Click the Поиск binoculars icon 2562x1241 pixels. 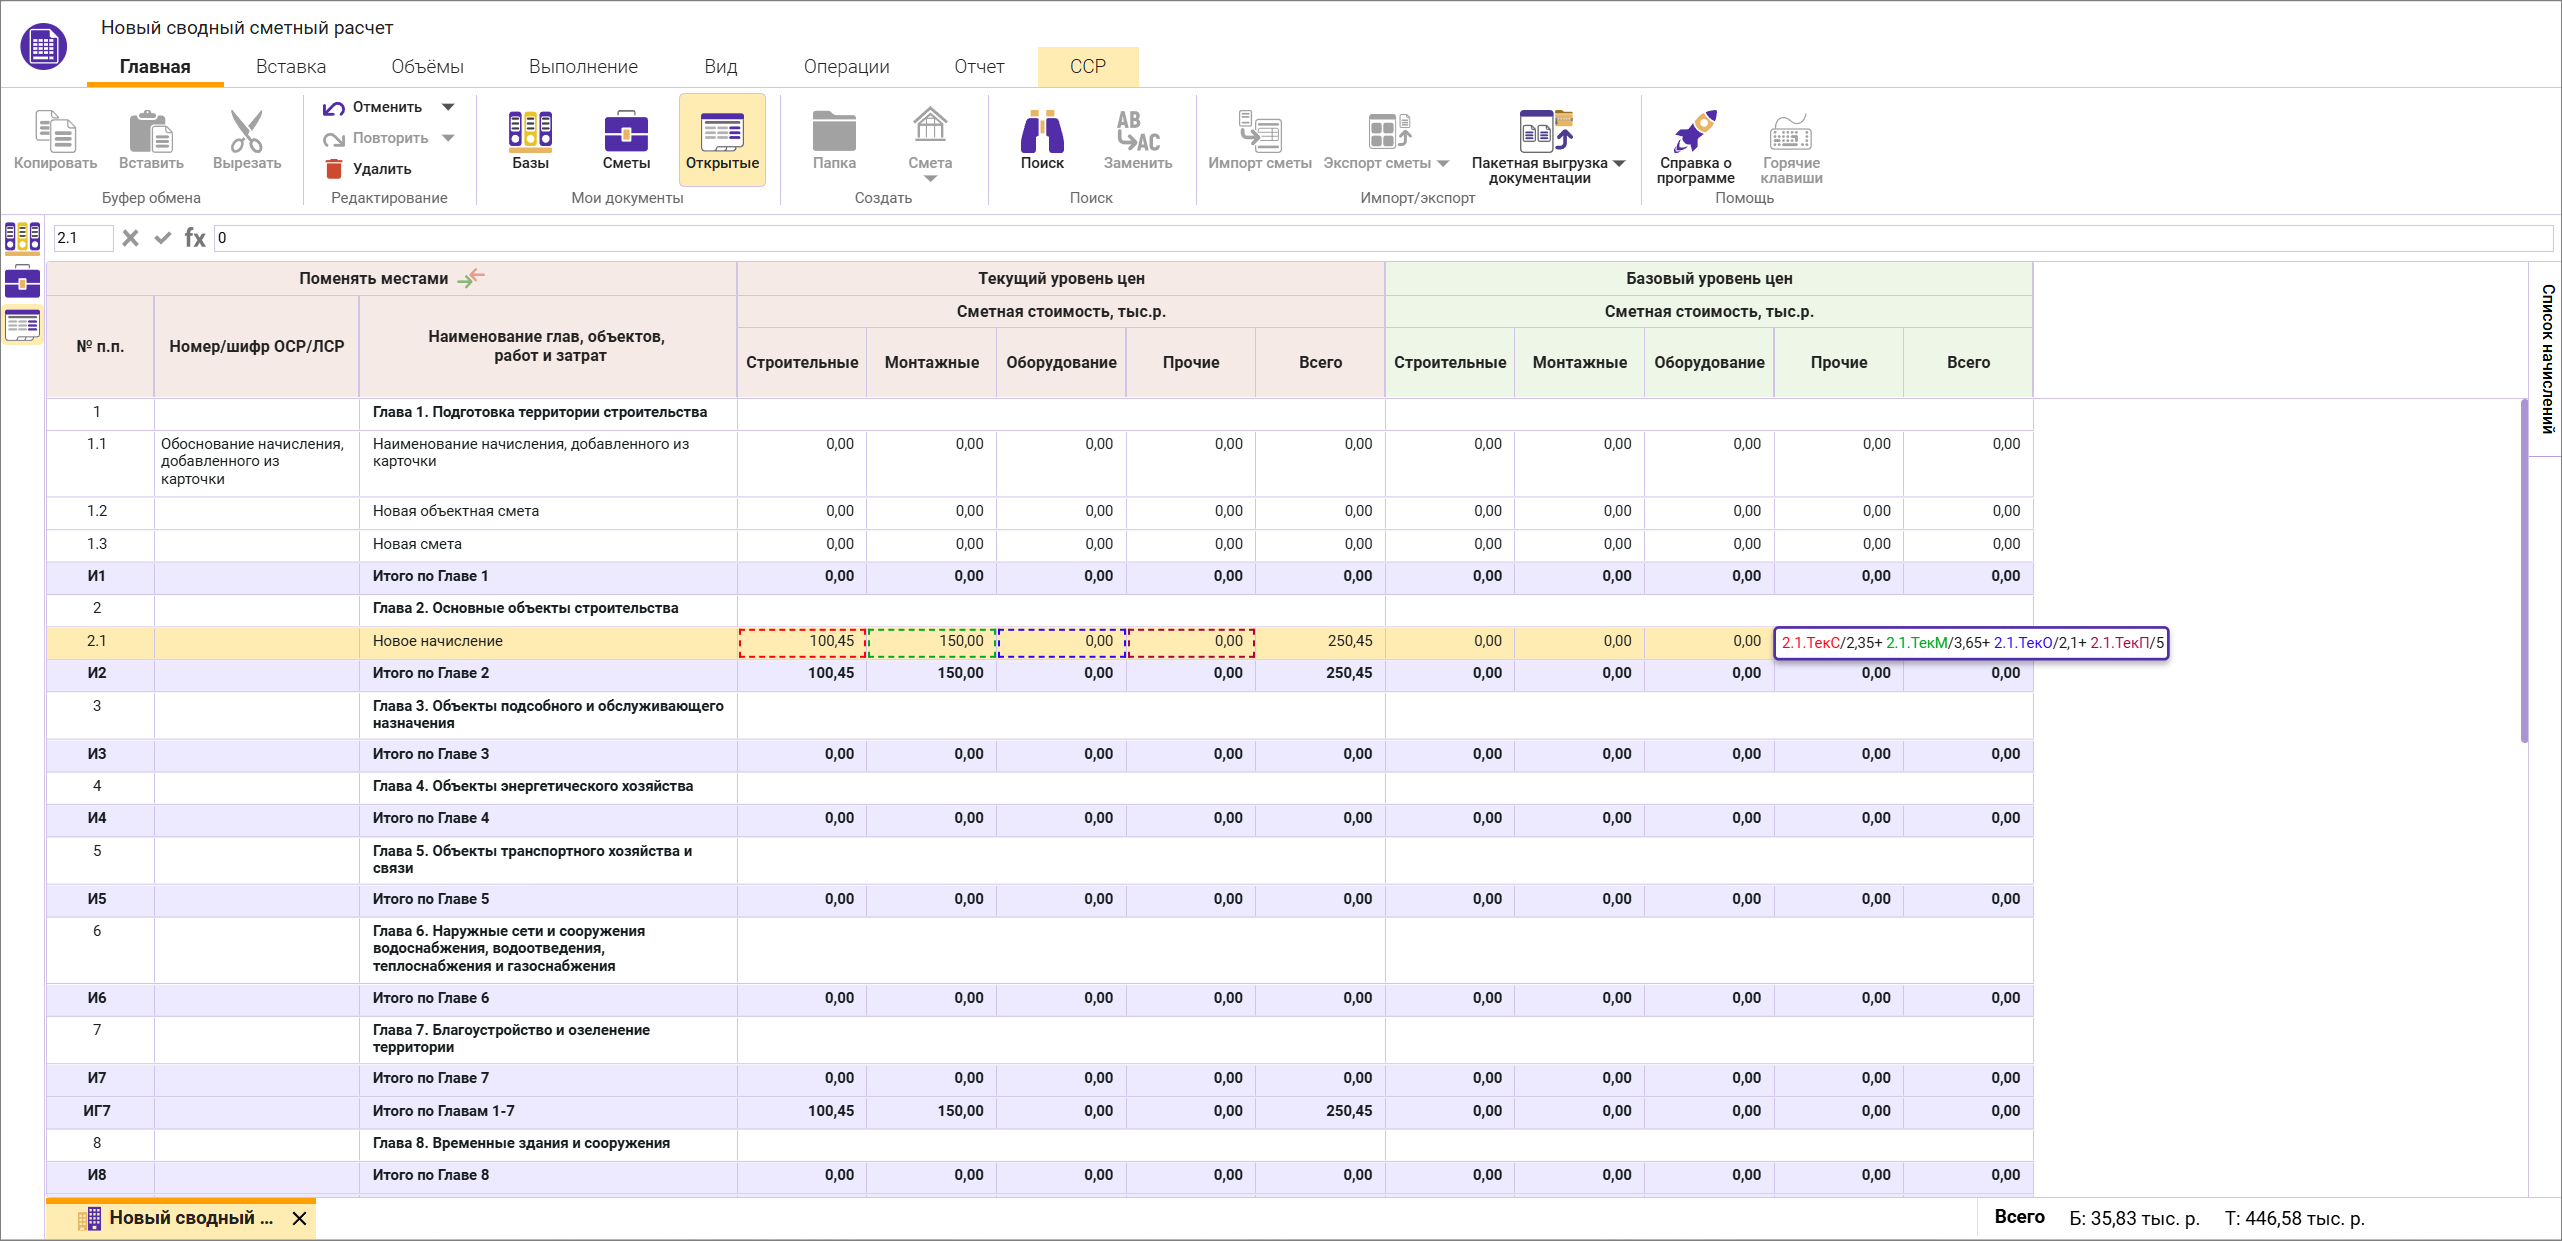point(1041,132)
